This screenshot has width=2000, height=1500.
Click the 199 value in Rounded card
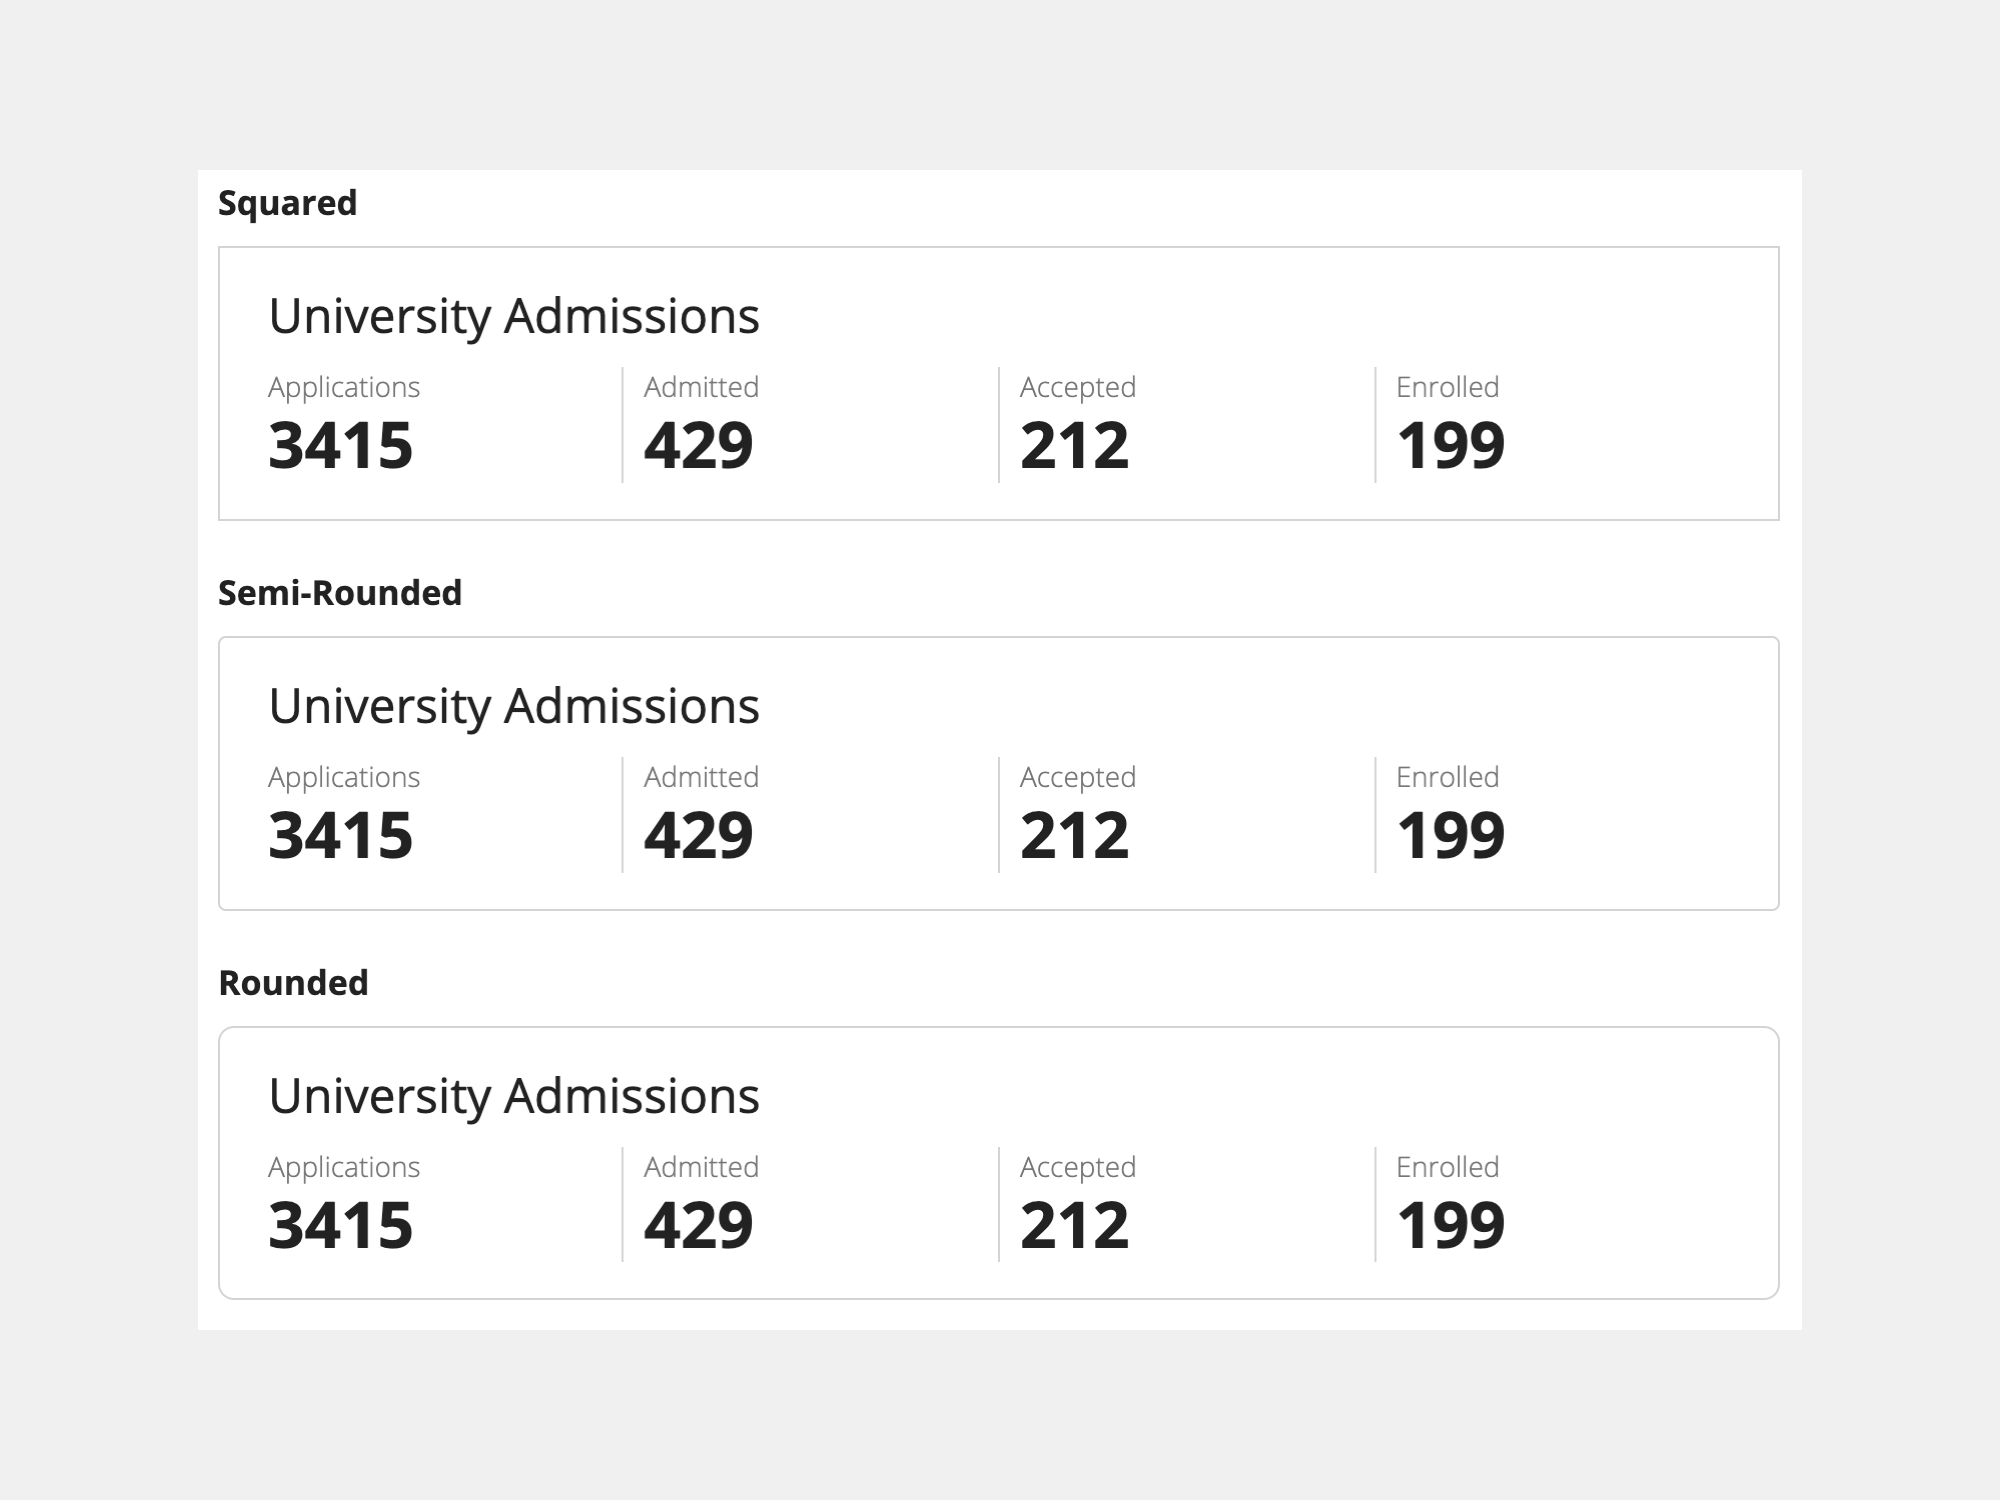(1450, 1225)
